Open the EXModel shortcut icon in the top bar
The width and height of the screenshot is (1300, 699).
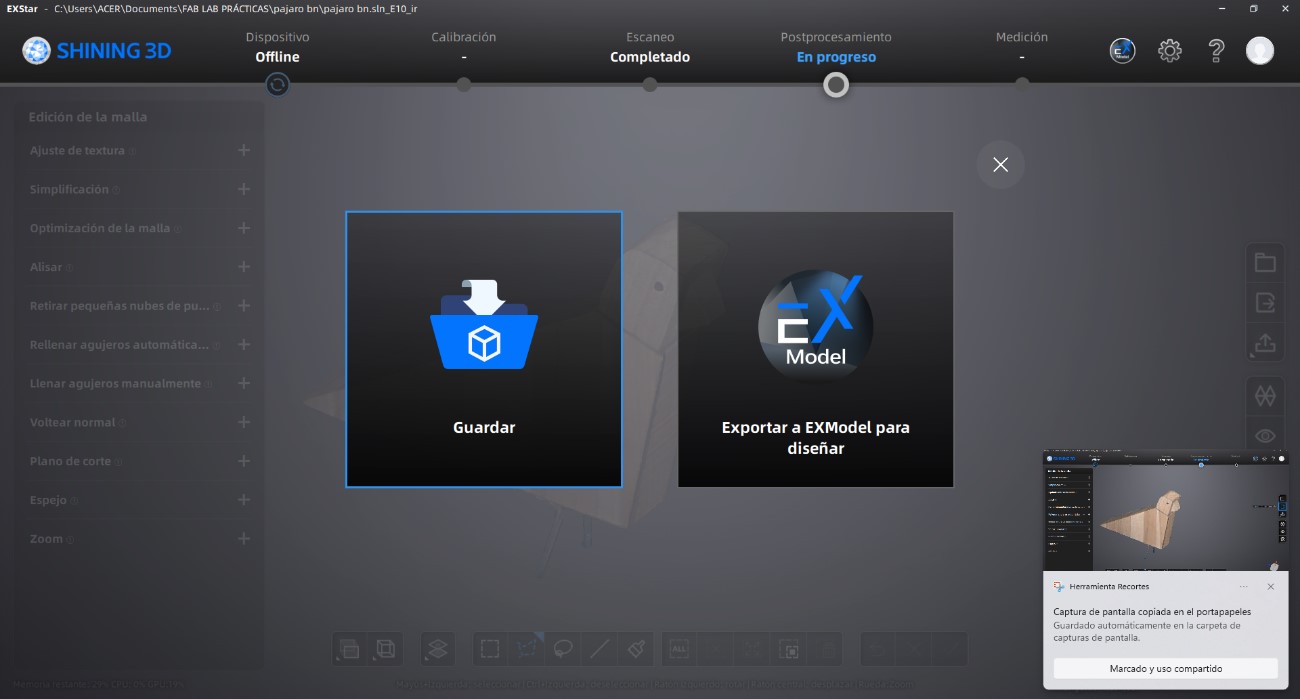pyautogui.click(x=1122, y=51)
